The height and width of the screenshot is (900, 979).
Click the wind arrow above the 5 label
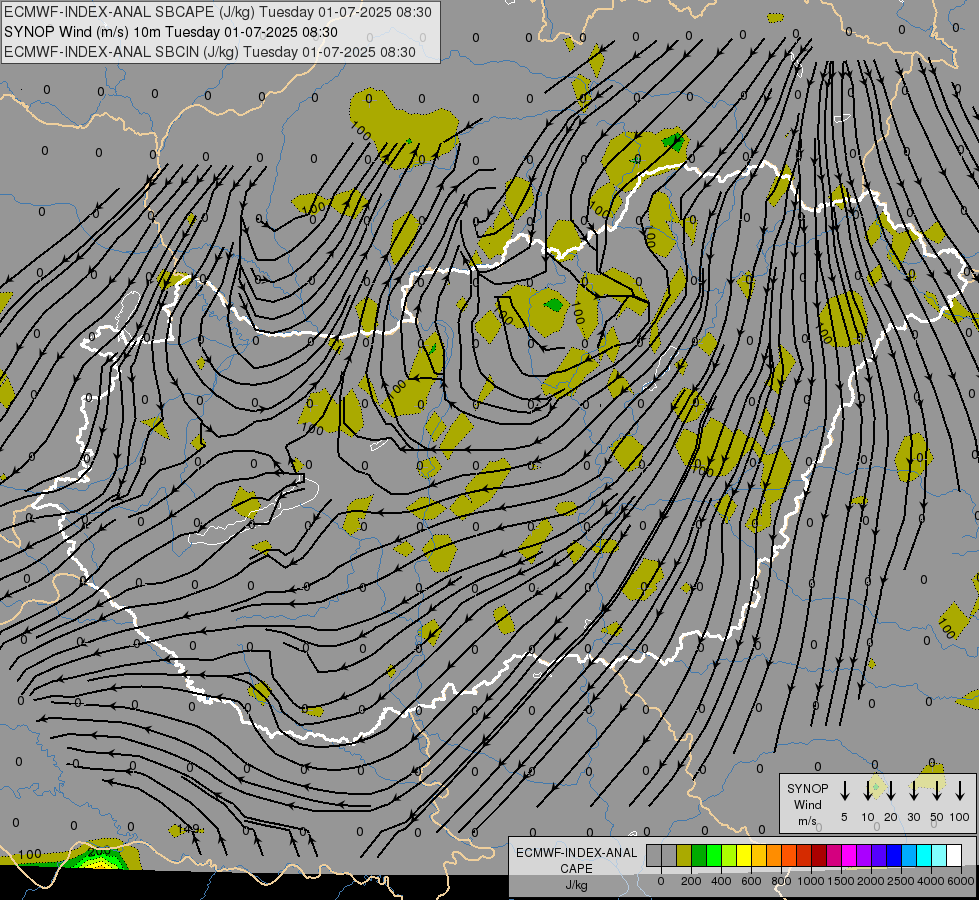pos(844,790)
